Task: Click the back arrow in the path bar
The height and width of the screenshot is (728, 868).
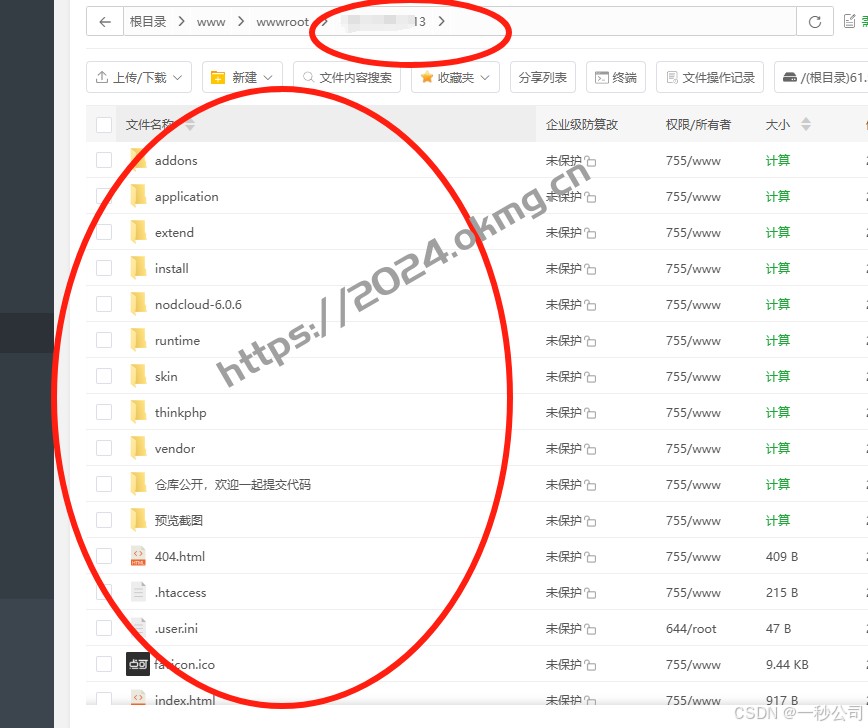Action: pyautogui.click(x=105, y=21)
